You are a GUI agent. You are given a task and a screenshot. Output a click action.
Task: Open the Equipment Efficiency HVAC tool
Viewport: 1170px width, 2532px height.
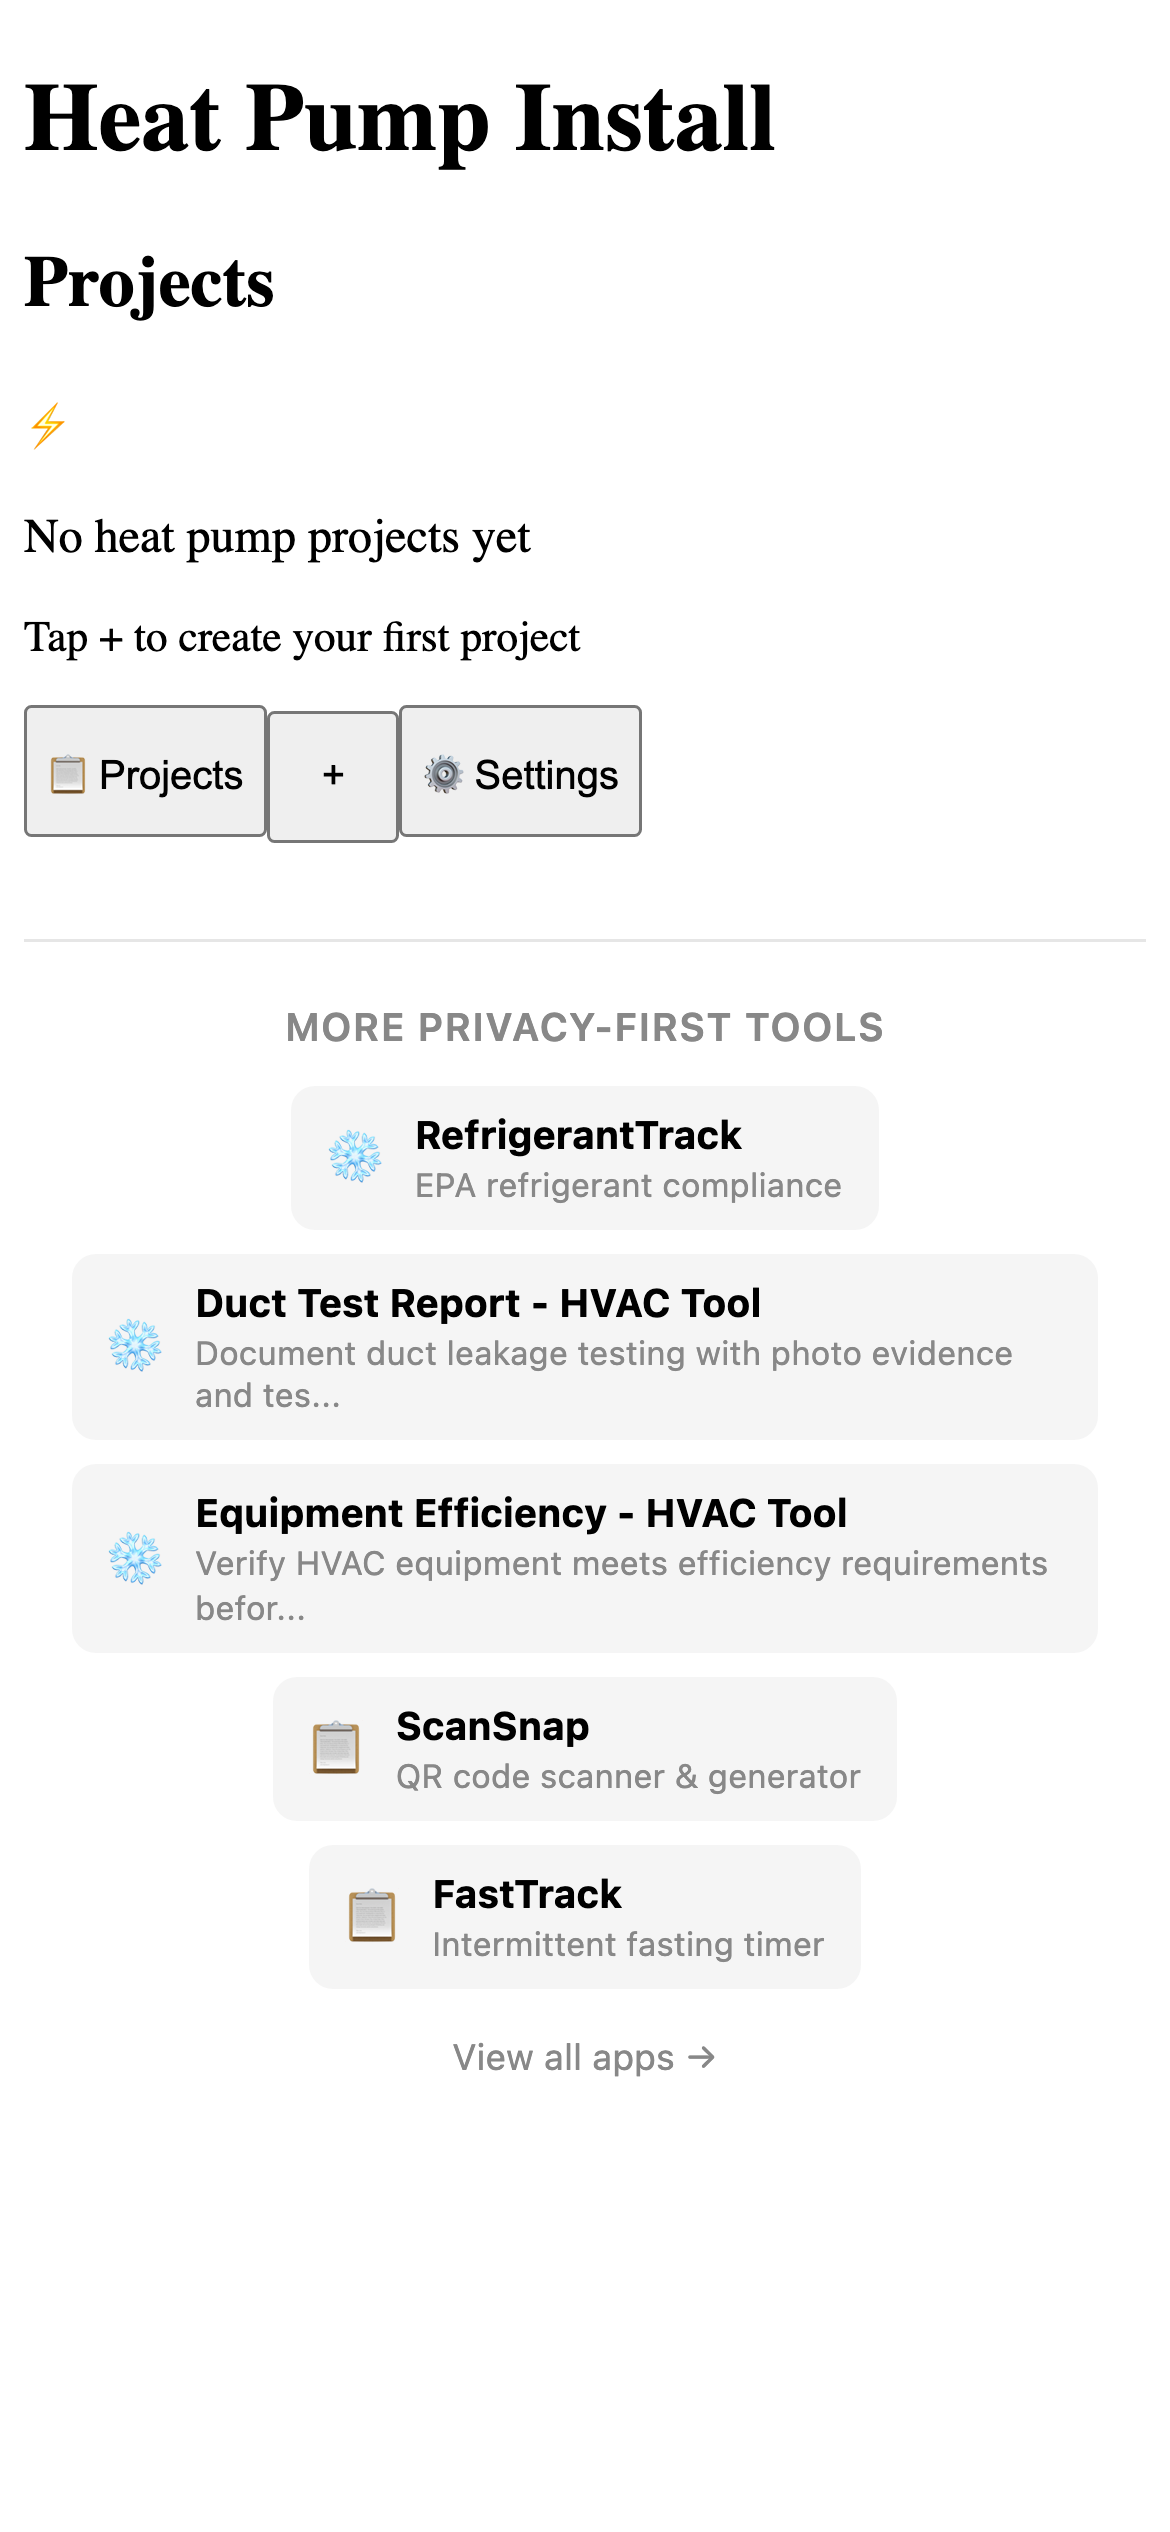click(x=584, y=1559)
